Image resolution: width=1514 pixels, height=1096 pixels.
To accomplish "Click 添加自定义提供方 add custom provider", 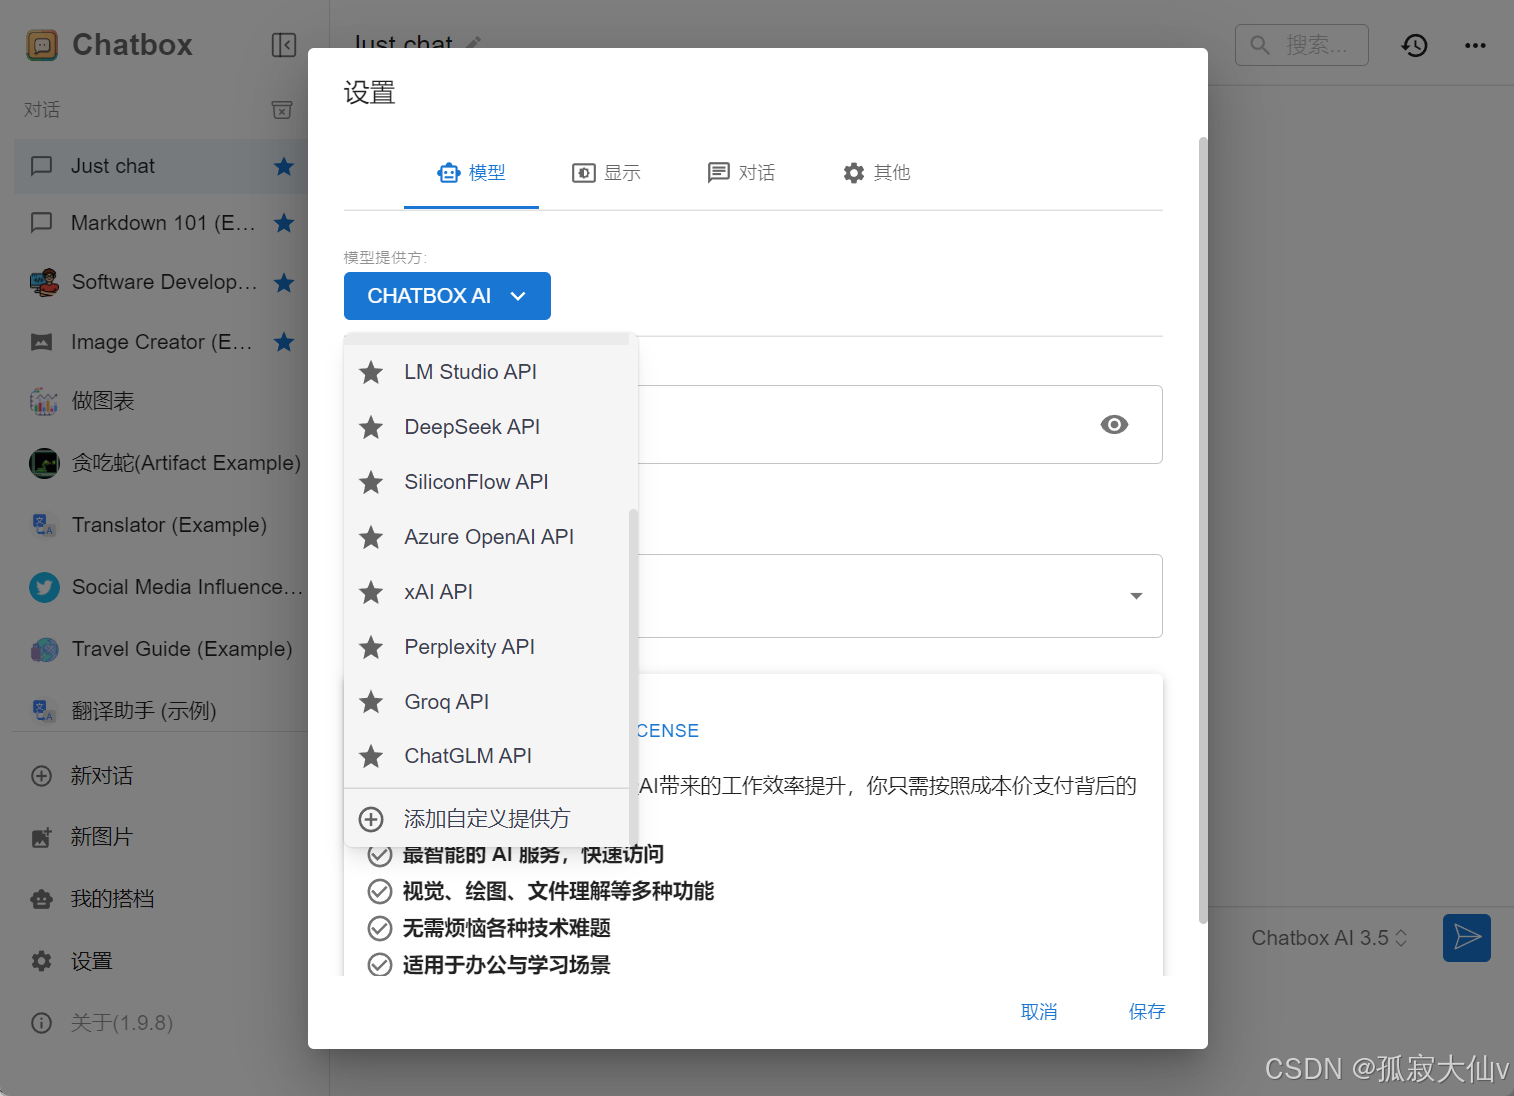I will tap(486, 819).
